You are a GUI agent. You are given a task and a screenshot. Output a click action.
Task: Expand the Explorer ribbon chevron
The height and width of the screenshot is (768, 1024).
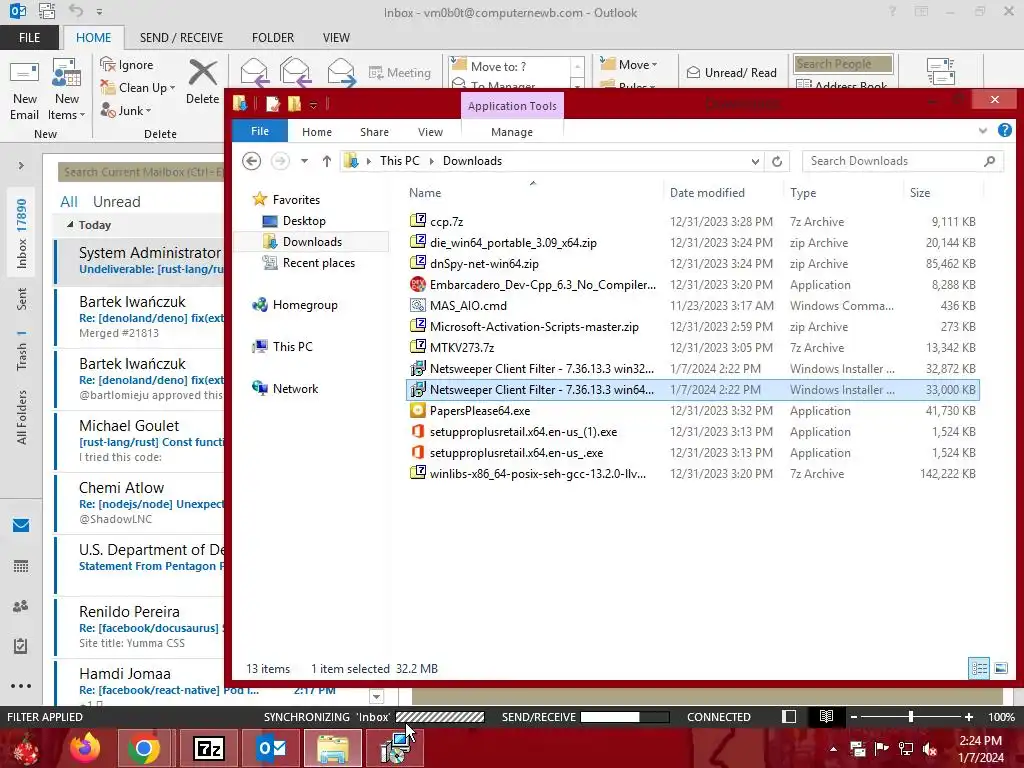(x=983, y=131)
